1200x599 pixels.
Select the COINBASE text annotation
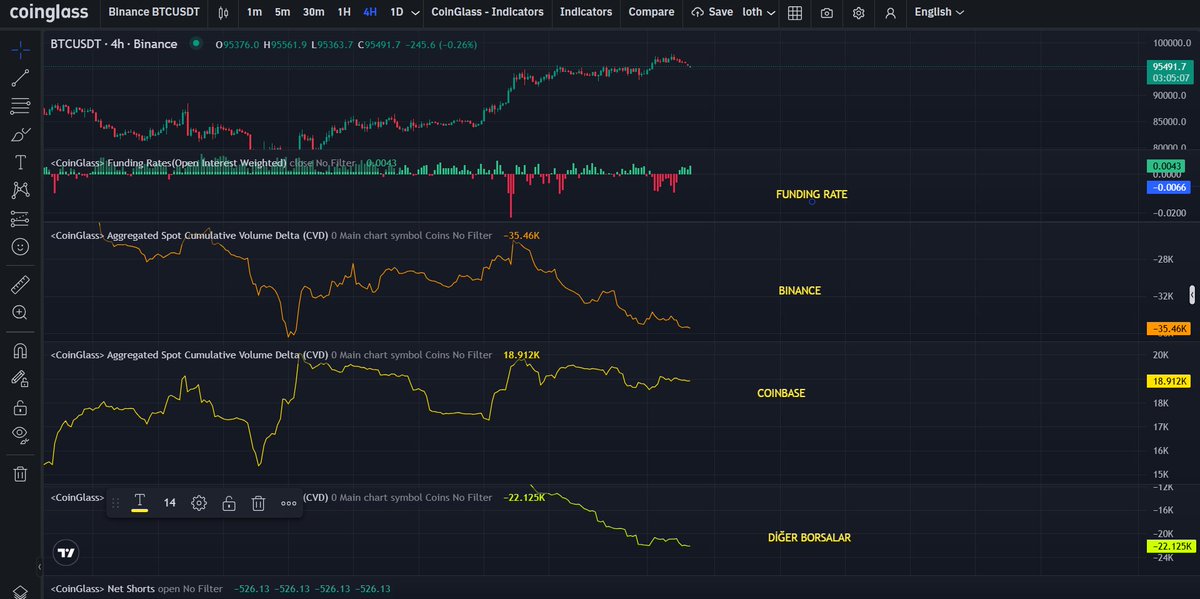(781, 394)
